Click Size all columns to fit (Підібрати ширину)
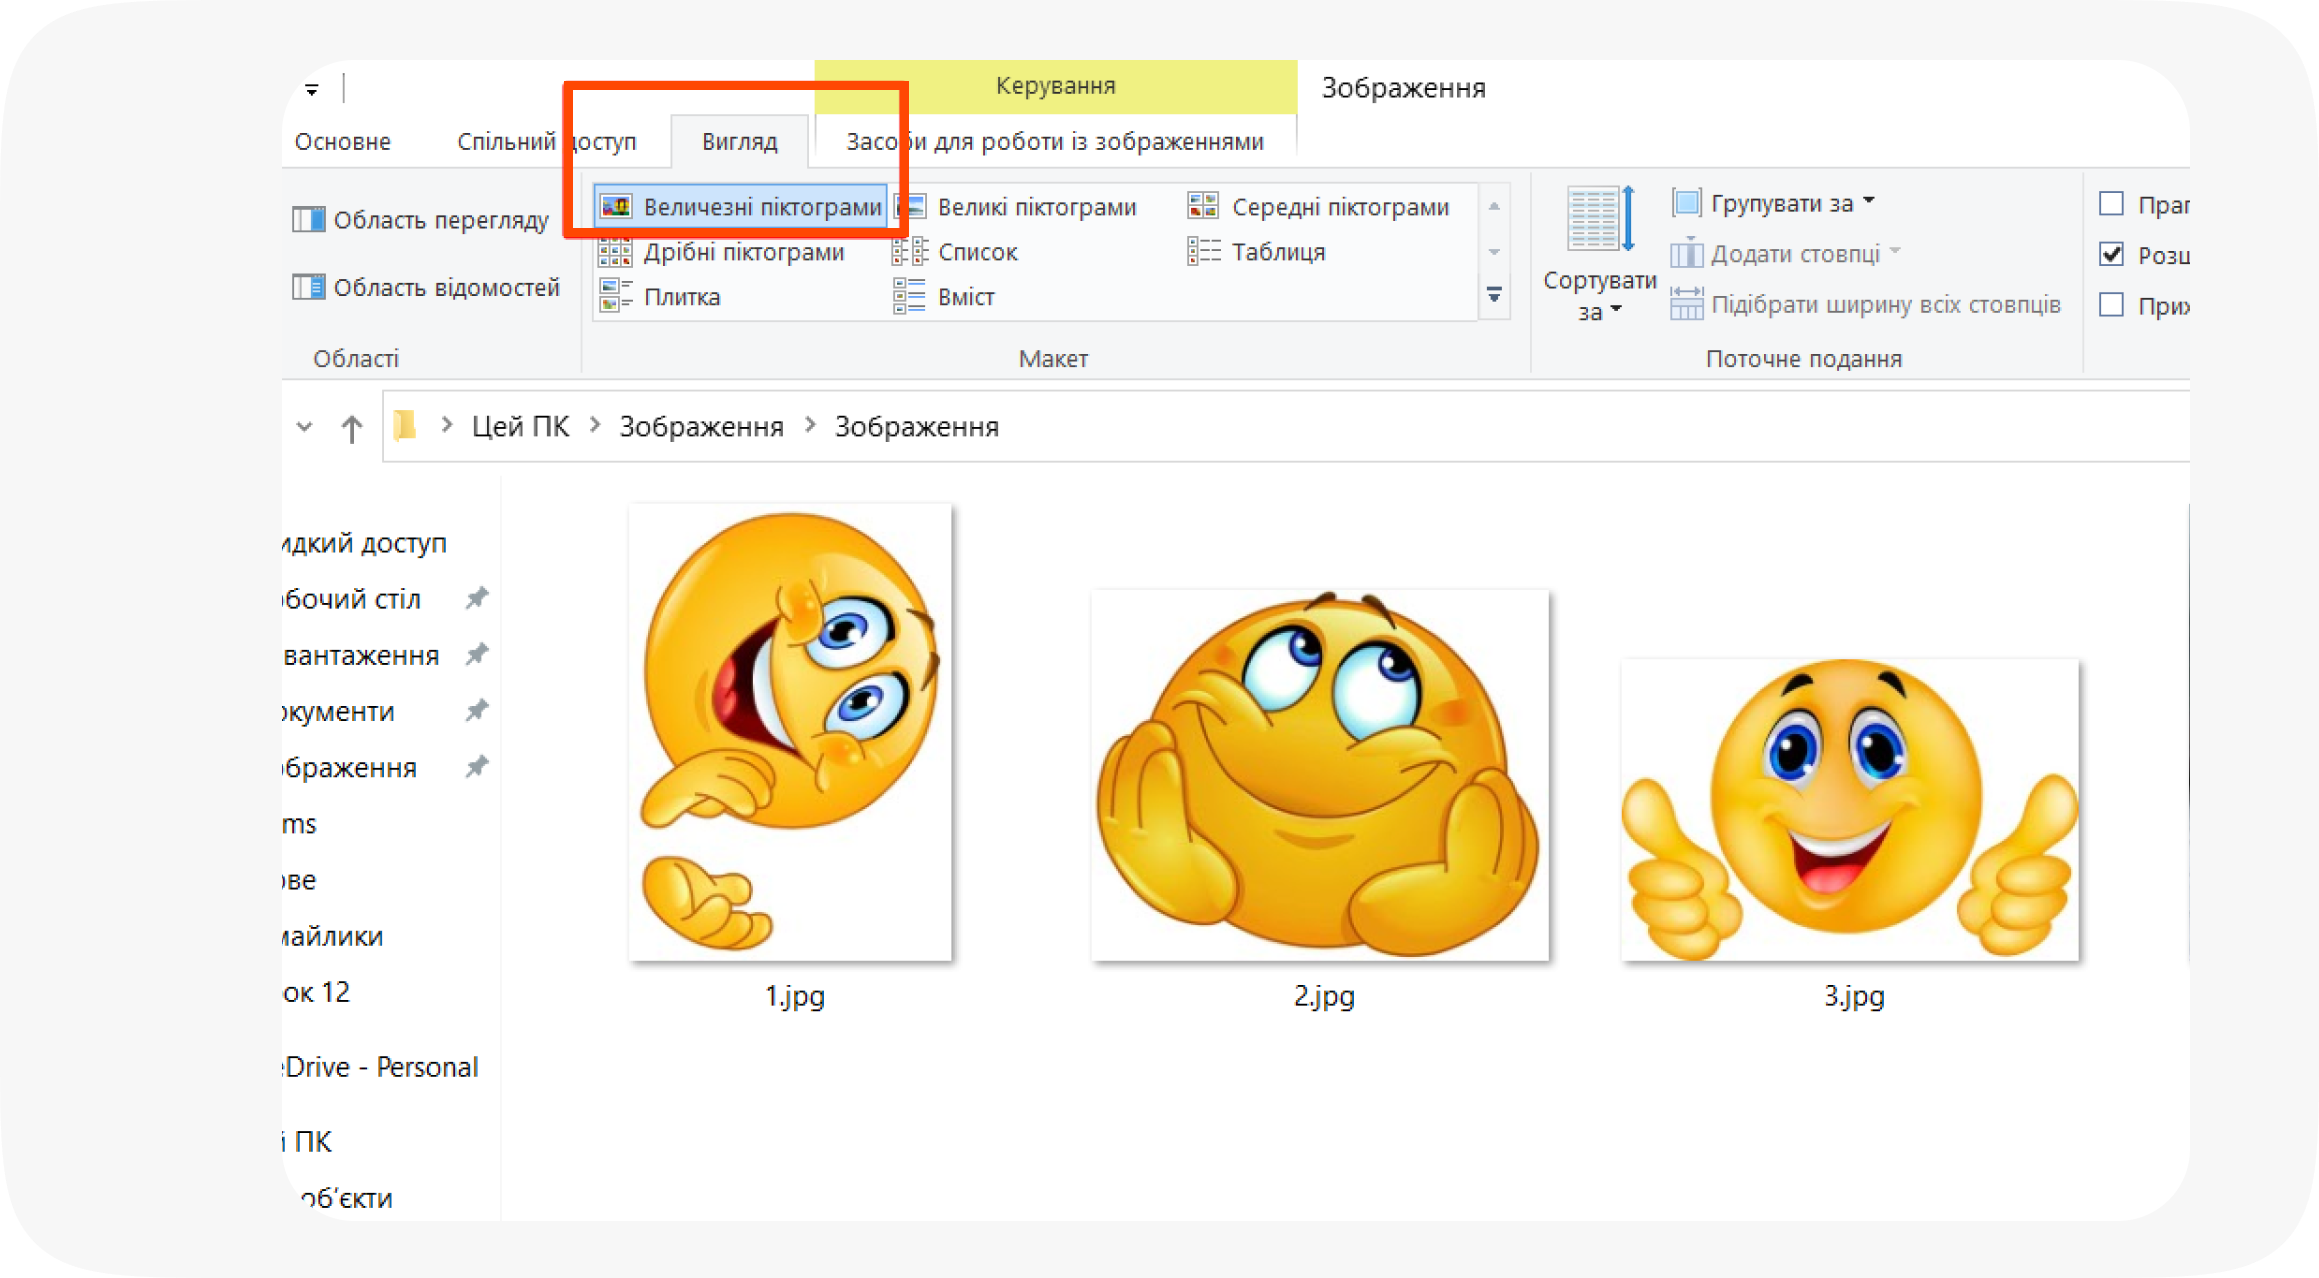2319x1278 pixels. click(x=1866, y=304)
